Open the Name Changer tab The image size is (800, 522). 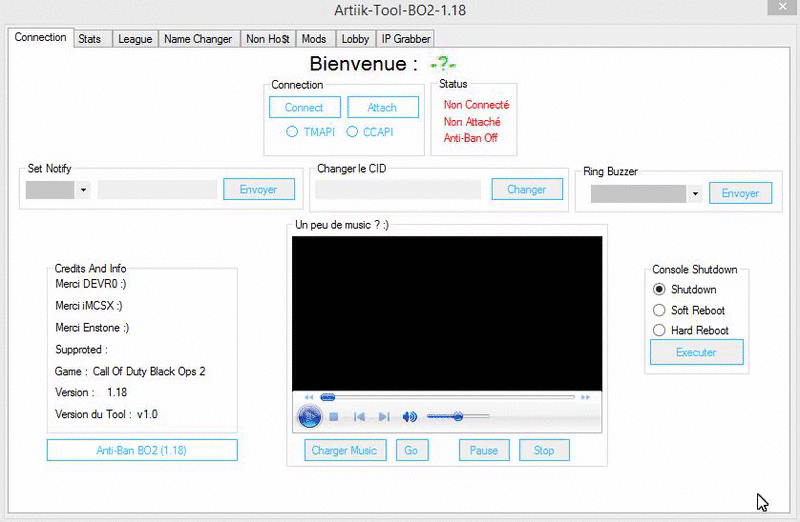point(198,39)
